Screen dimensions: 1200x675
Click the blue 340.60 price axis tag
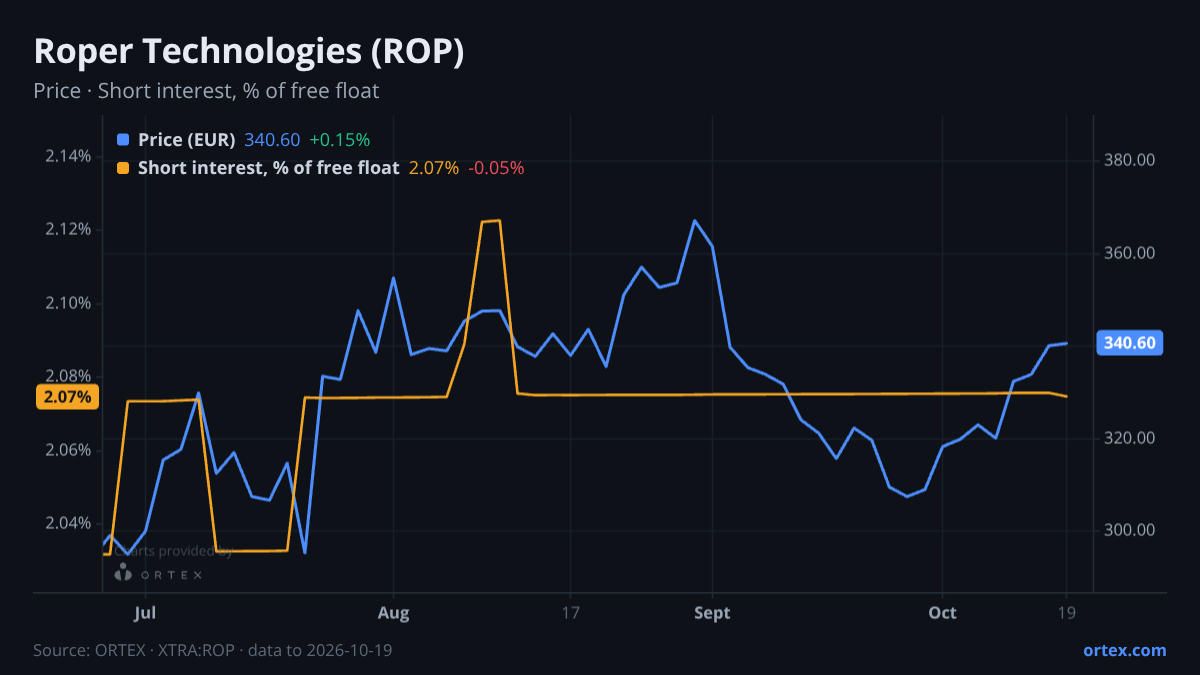click(x=1130, y=343)
